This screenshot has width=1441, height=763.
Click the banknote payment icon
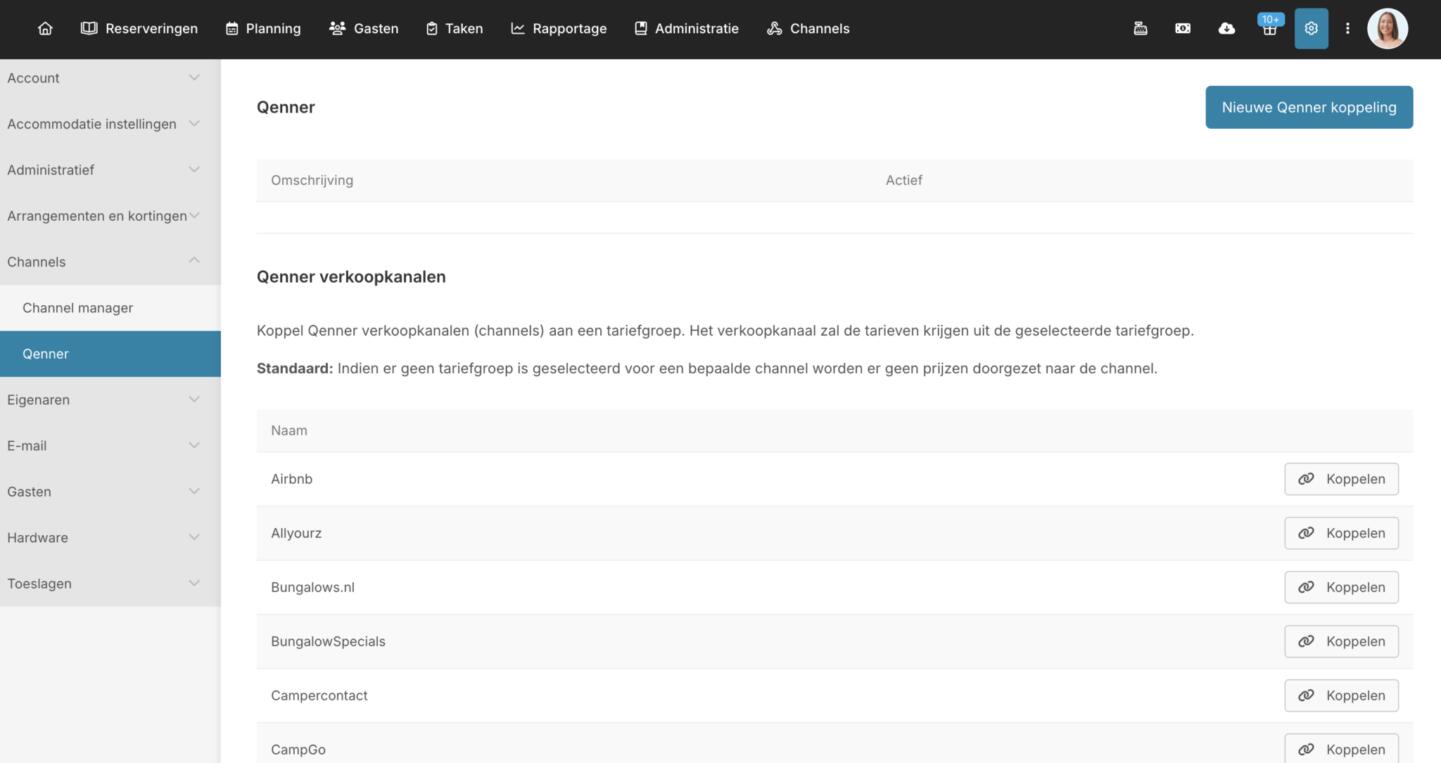click(1183, 29)
